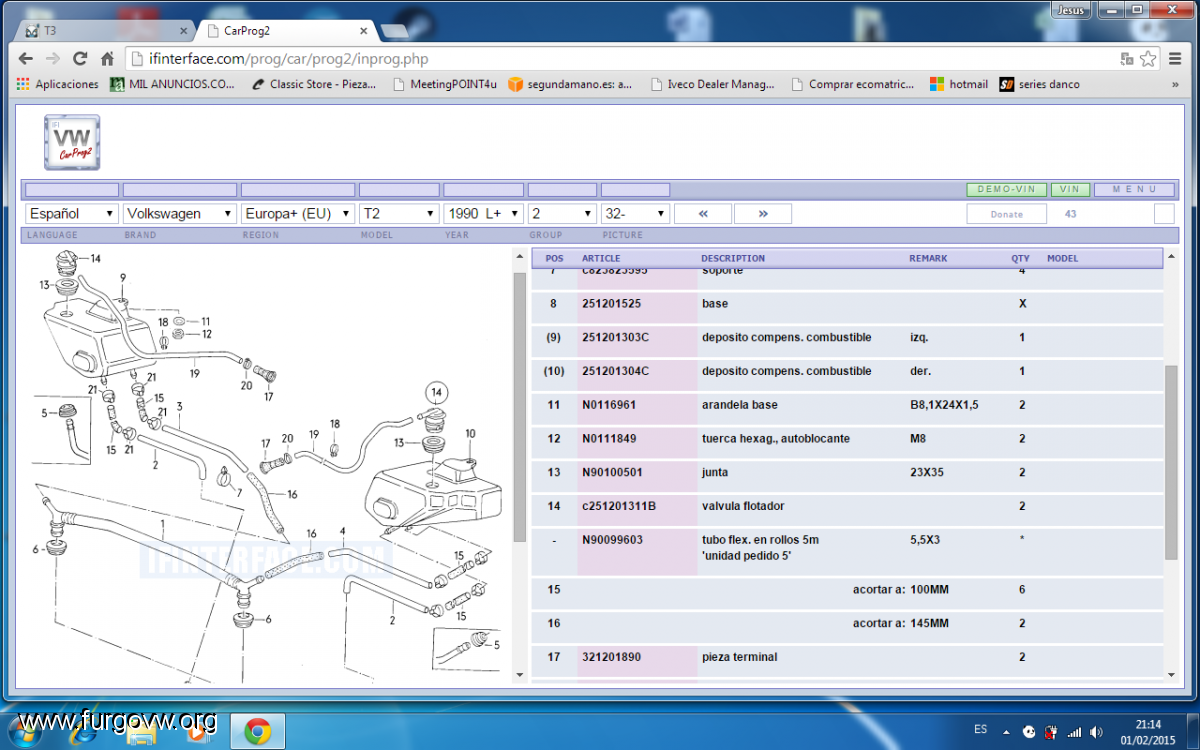
Task: Open the Comprar ecomatric... bookmark
Action: (x=852, y=85)
